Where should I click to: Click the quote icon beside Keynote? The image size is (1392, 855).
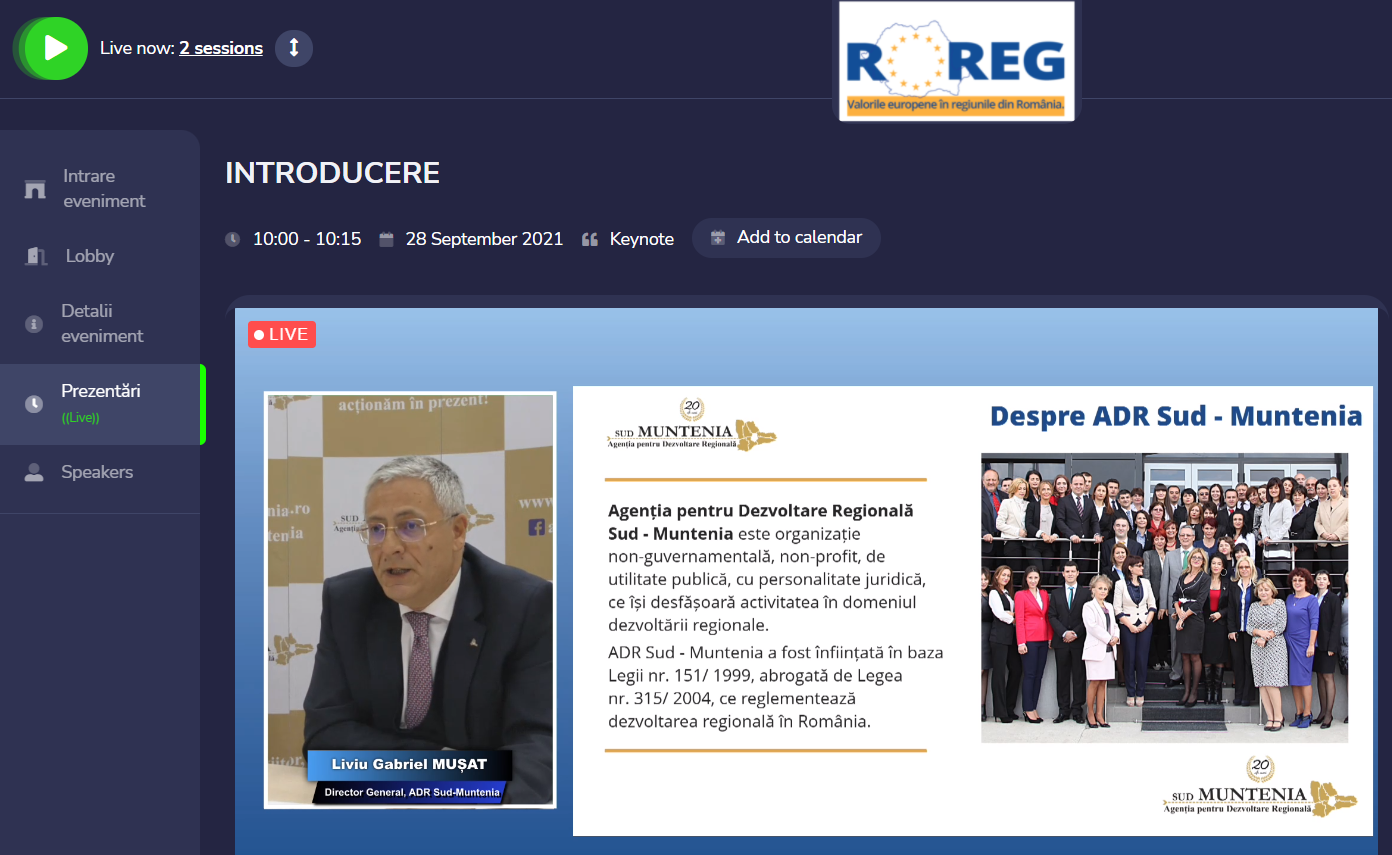coord(590,240)
